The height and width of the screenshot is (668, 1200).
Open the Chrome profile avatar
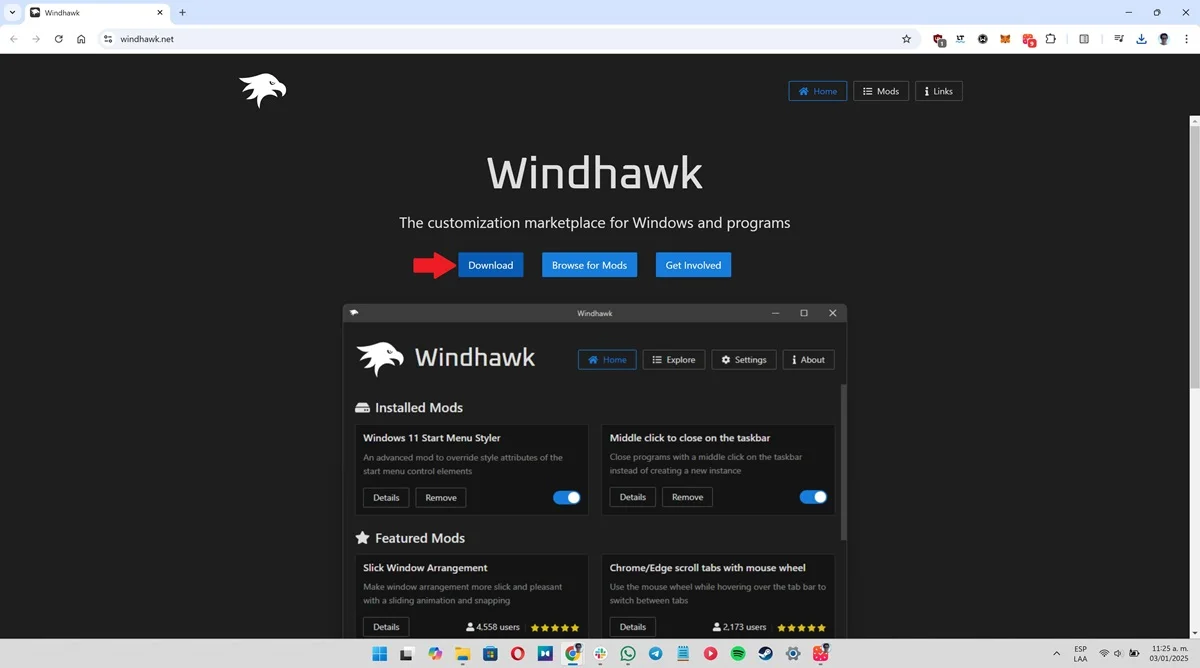click(1163, 39)
